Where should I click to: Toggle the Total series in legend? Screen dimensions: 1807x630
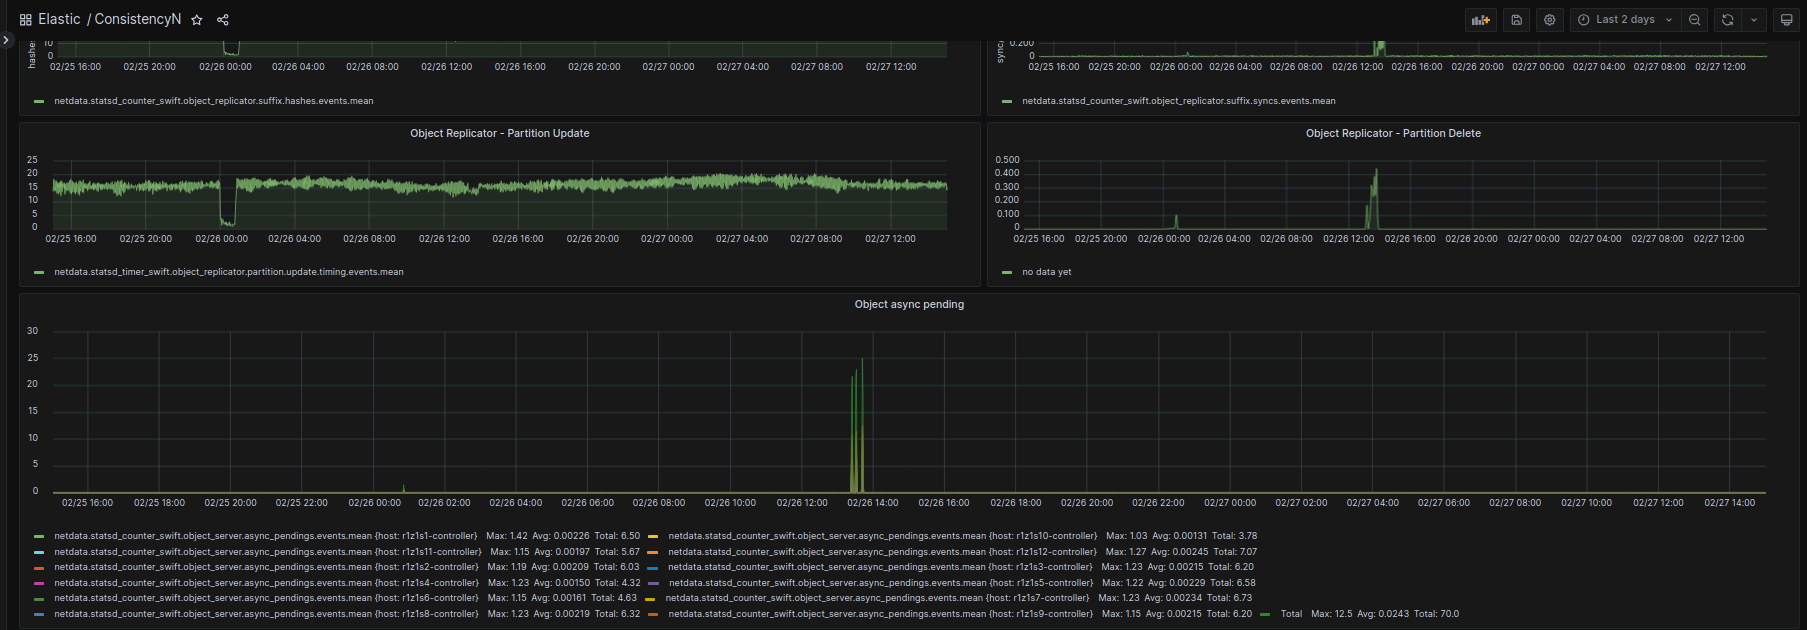[x=1291, y=614]
